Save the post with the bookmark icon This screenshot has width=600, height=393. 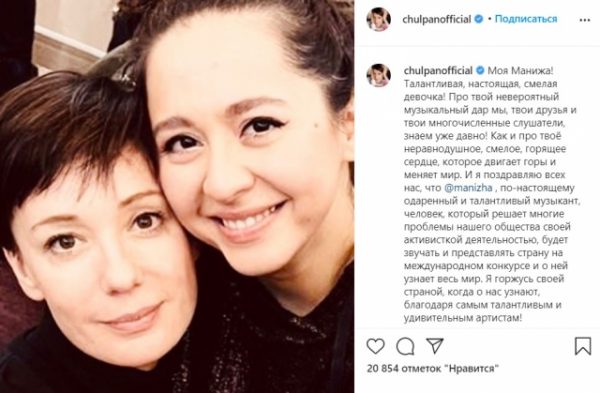coord(583,346)
